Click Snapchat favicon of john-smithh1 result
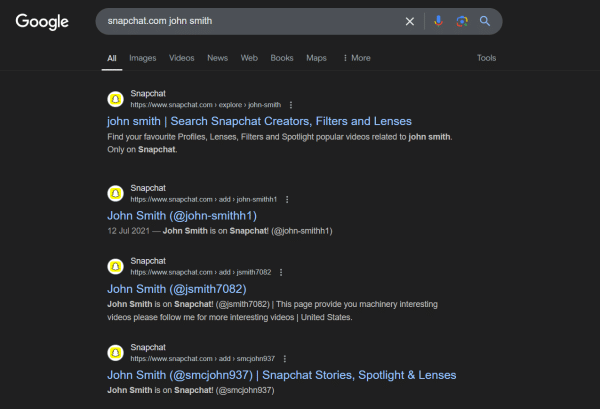 [116, 194]
